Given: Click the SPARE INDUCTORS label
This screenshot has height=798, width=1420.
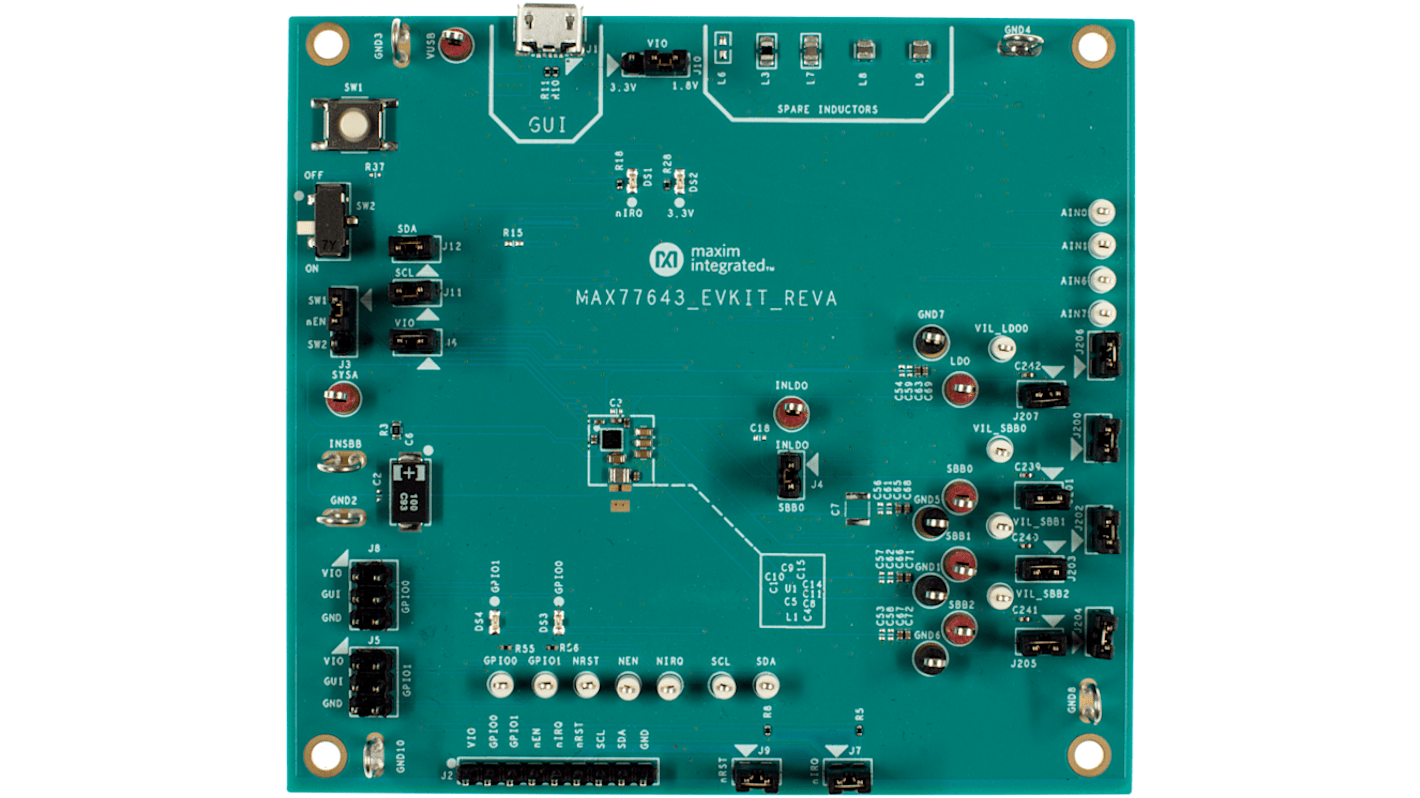Looking at the screenshot, I should pyautogui.click(x=826, y=109).
